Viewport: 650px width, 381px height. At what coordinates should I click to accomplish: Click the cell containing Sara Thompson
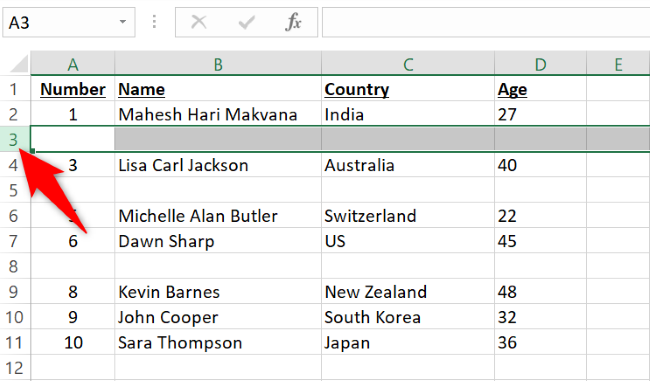point(218,342)
